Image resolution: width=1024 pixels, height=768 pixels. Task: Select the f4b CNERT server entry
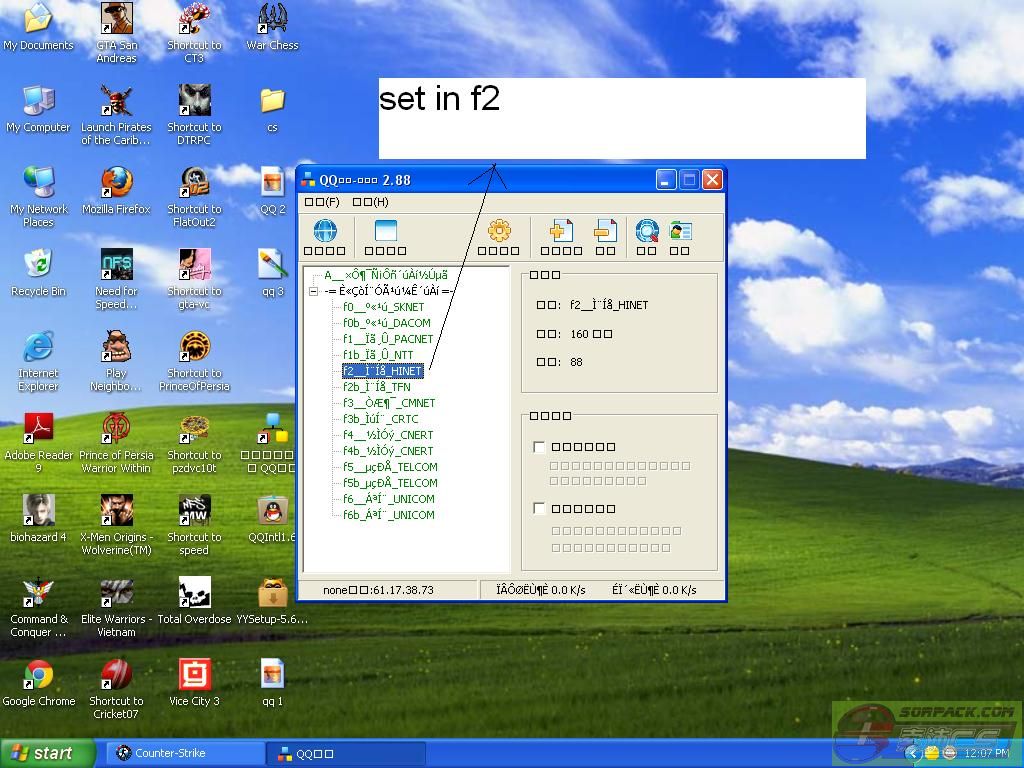388,451
